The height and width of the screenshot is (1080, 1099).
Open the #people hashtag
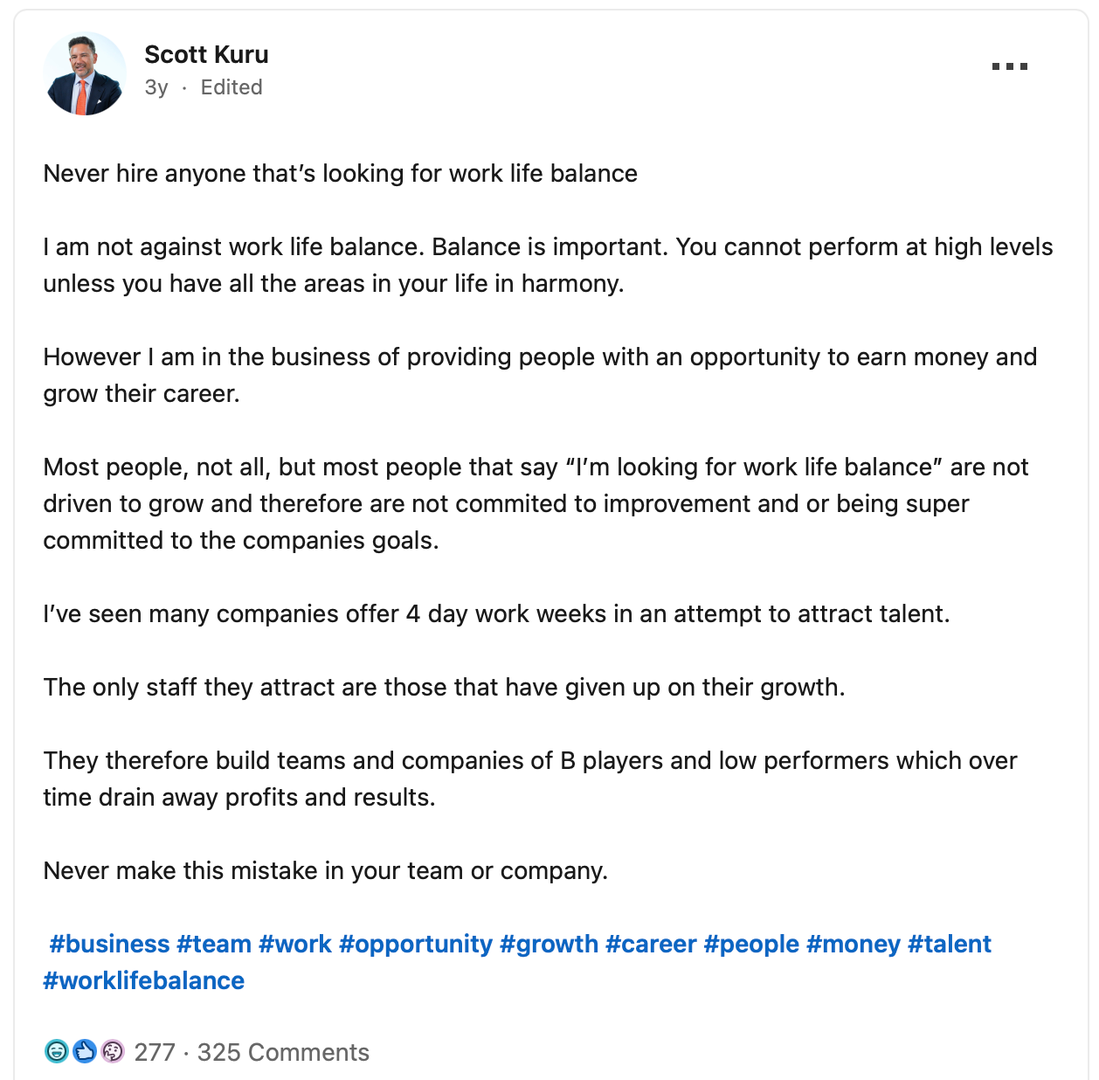tap(751, 944)
